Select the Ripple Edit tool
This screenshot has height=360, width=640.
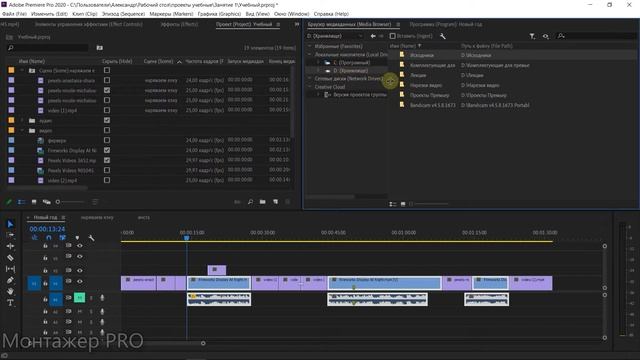(10, 246)
